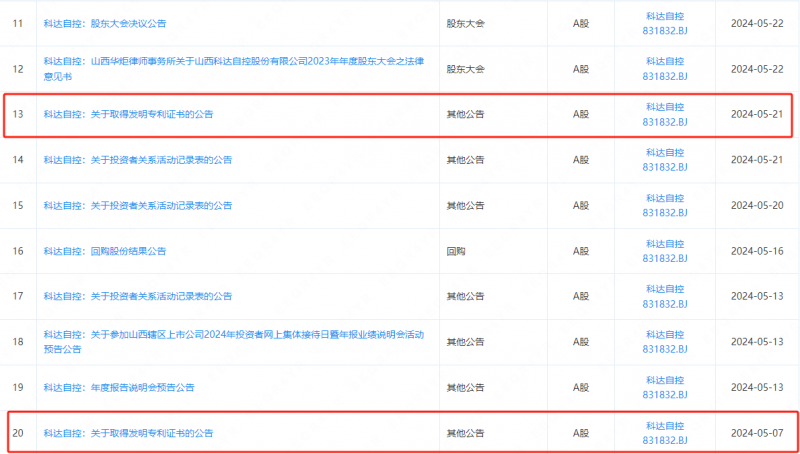Select row number 20
This screenshot has width=800, height=454.
point(18,433)
